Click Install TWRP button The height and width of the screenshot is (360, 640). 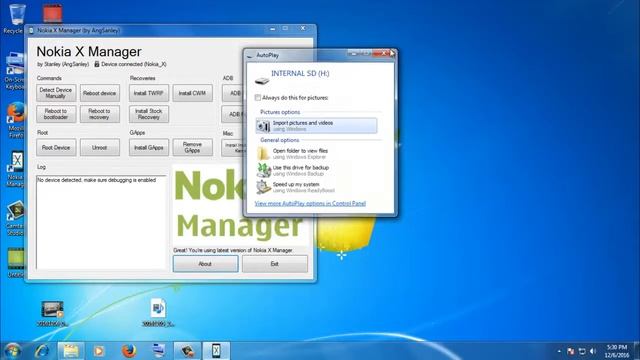pos(149,93)
